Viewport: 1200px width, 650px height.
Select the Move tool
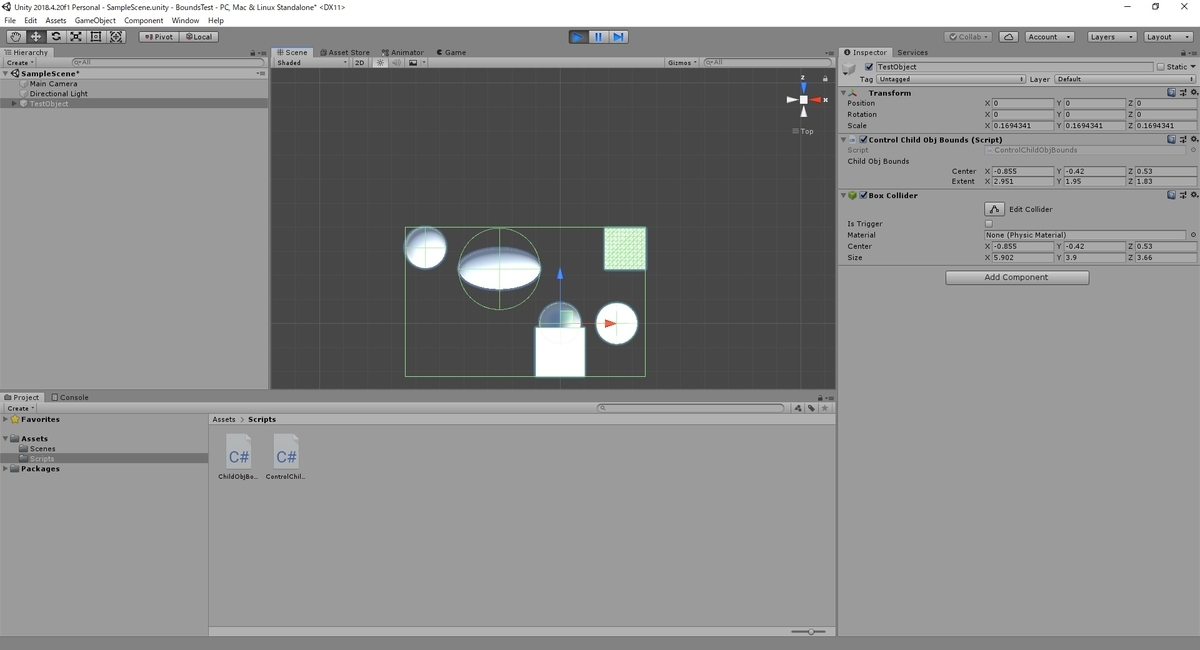tap(36, 37)
